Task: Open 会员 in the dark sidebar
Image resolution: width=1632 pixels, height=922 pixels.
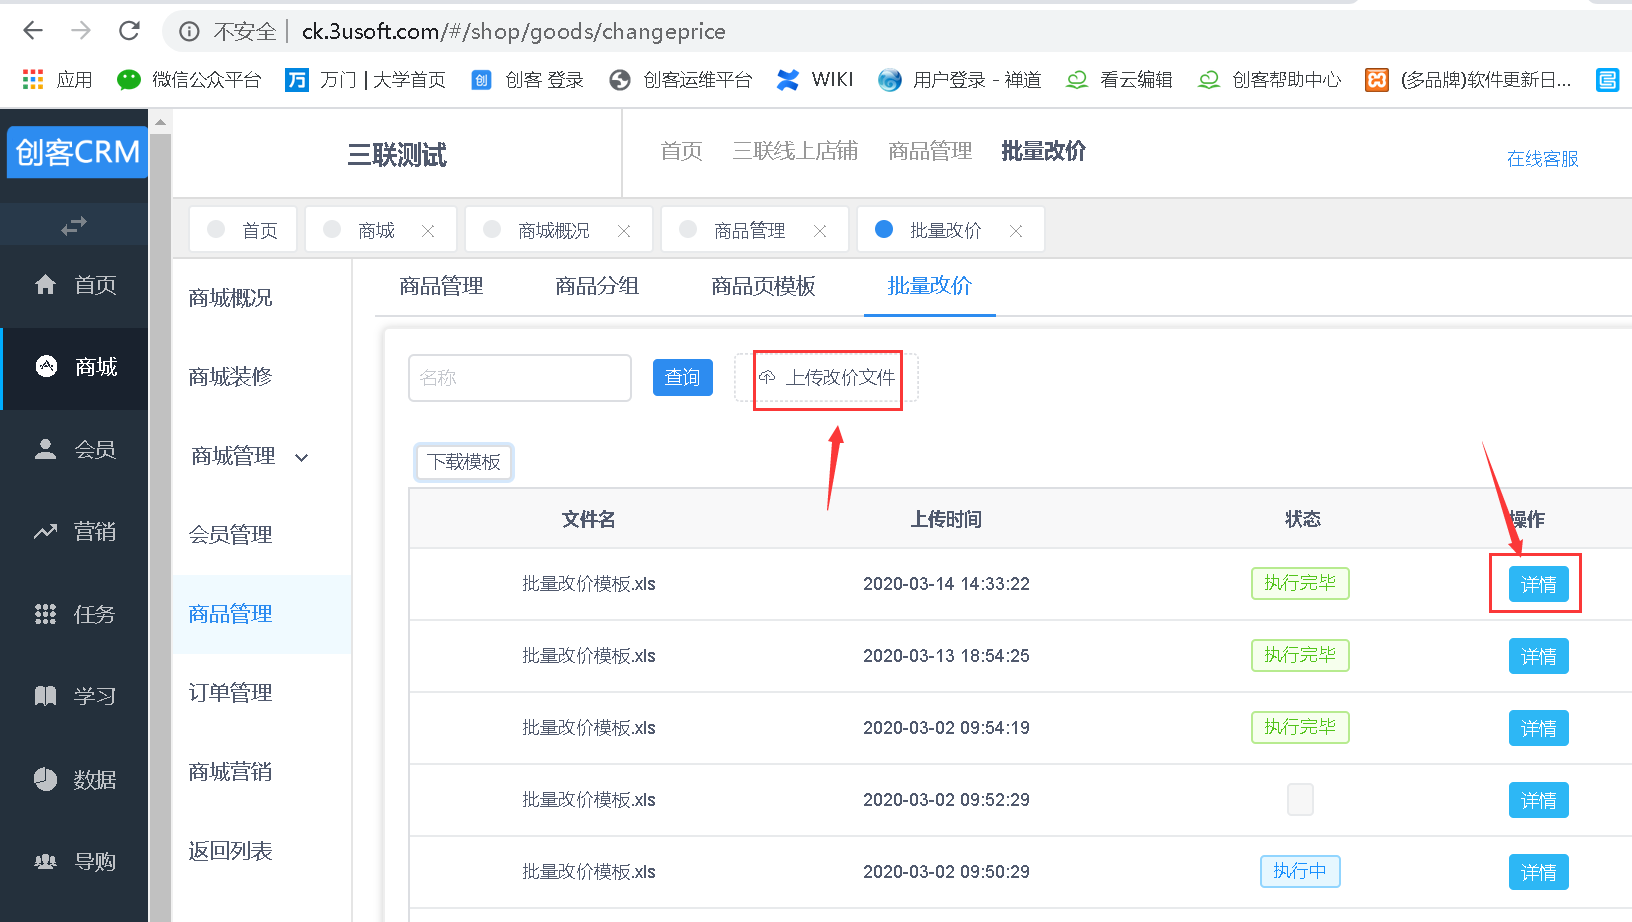Action: coord(74,450)
